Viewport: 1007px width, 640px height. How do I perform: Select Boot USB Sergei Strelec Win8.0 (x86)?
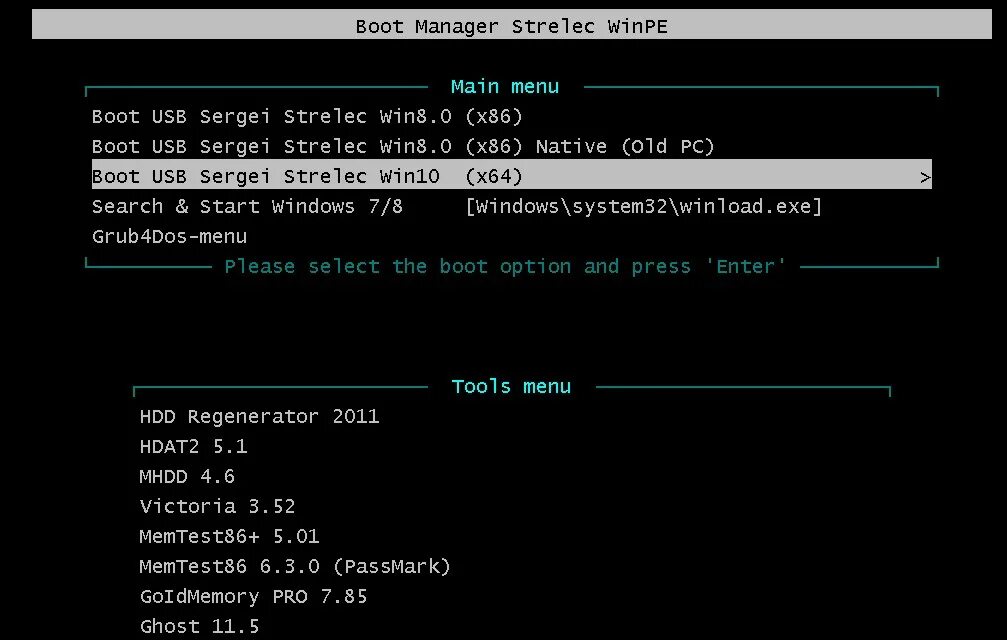point(305,116)
